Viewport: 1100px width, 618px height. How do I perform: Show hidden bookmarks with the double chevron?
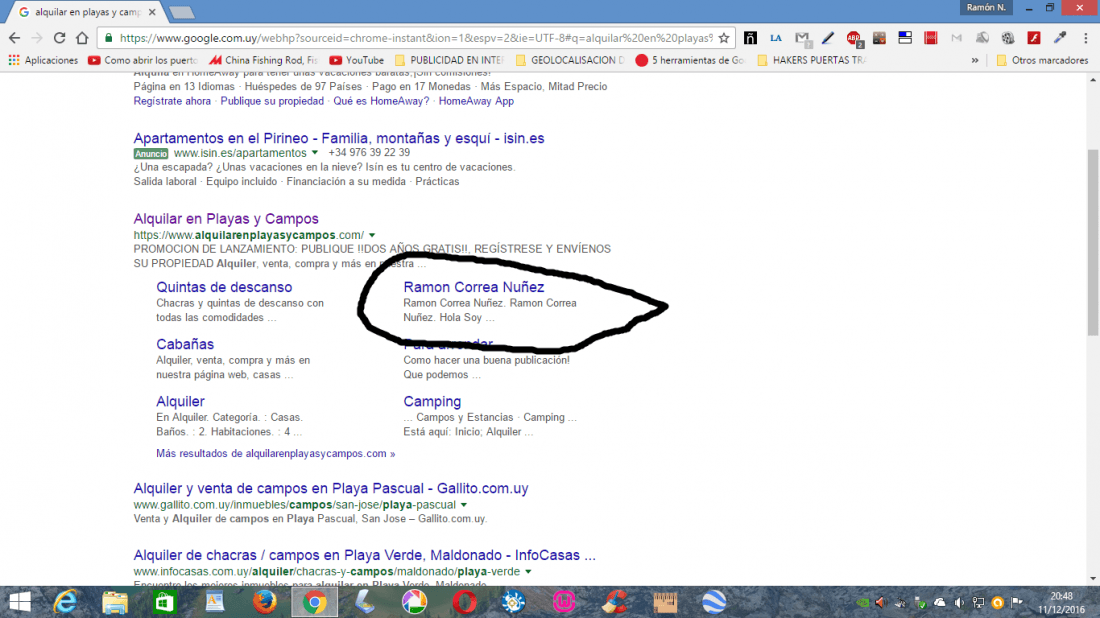974,60
